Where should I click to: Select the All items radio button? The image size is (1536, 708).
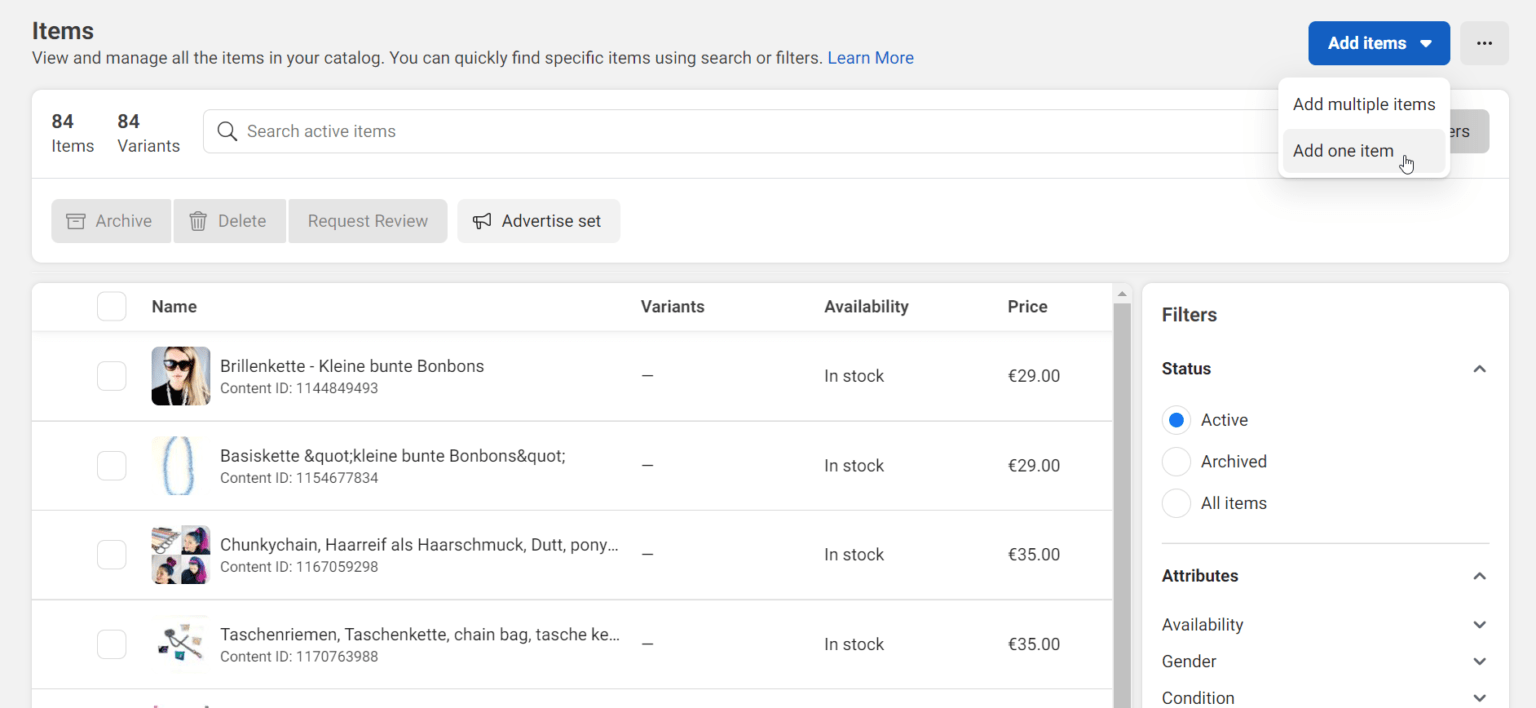pos(1177,503)
